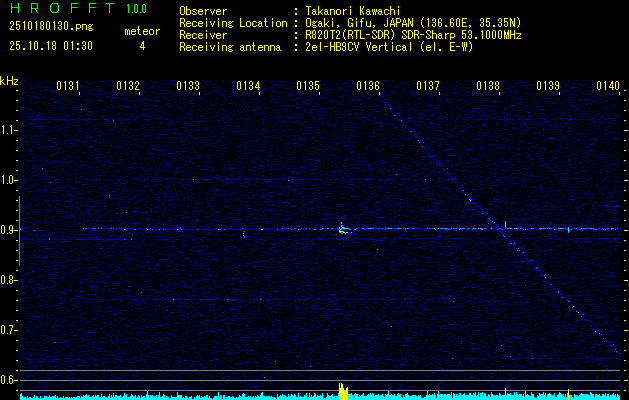
Task: Click the gray vertical range bar beside 0.9
Action: click(19, 231)
